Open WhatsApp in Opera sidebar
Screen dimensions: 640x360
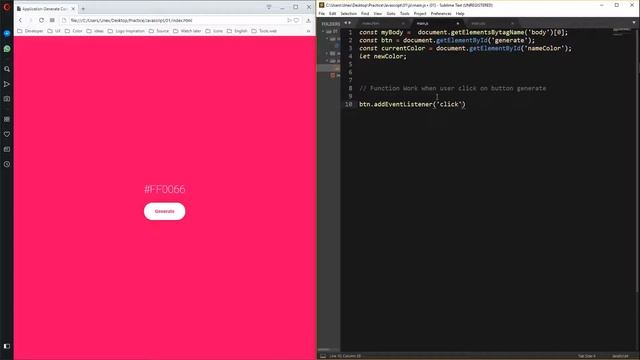(7, 49)
